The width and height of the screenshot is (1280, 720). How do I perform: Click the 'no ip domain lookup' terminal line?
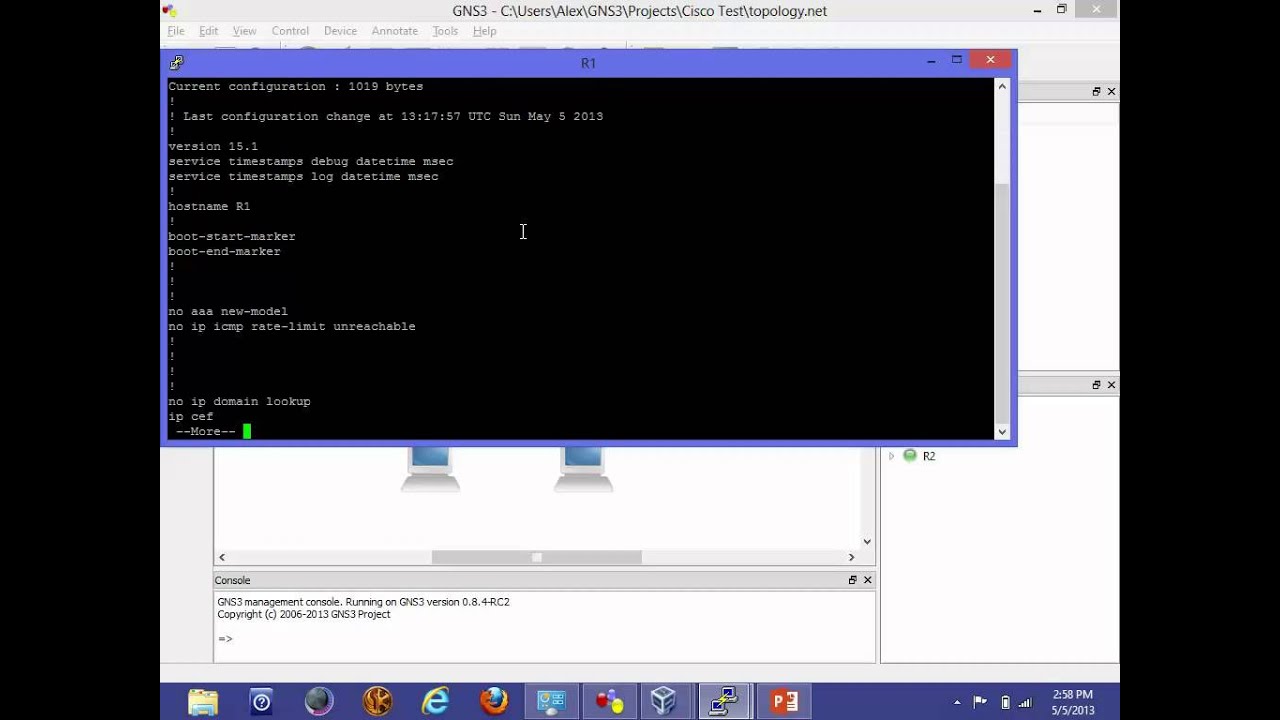click(239, 401)
